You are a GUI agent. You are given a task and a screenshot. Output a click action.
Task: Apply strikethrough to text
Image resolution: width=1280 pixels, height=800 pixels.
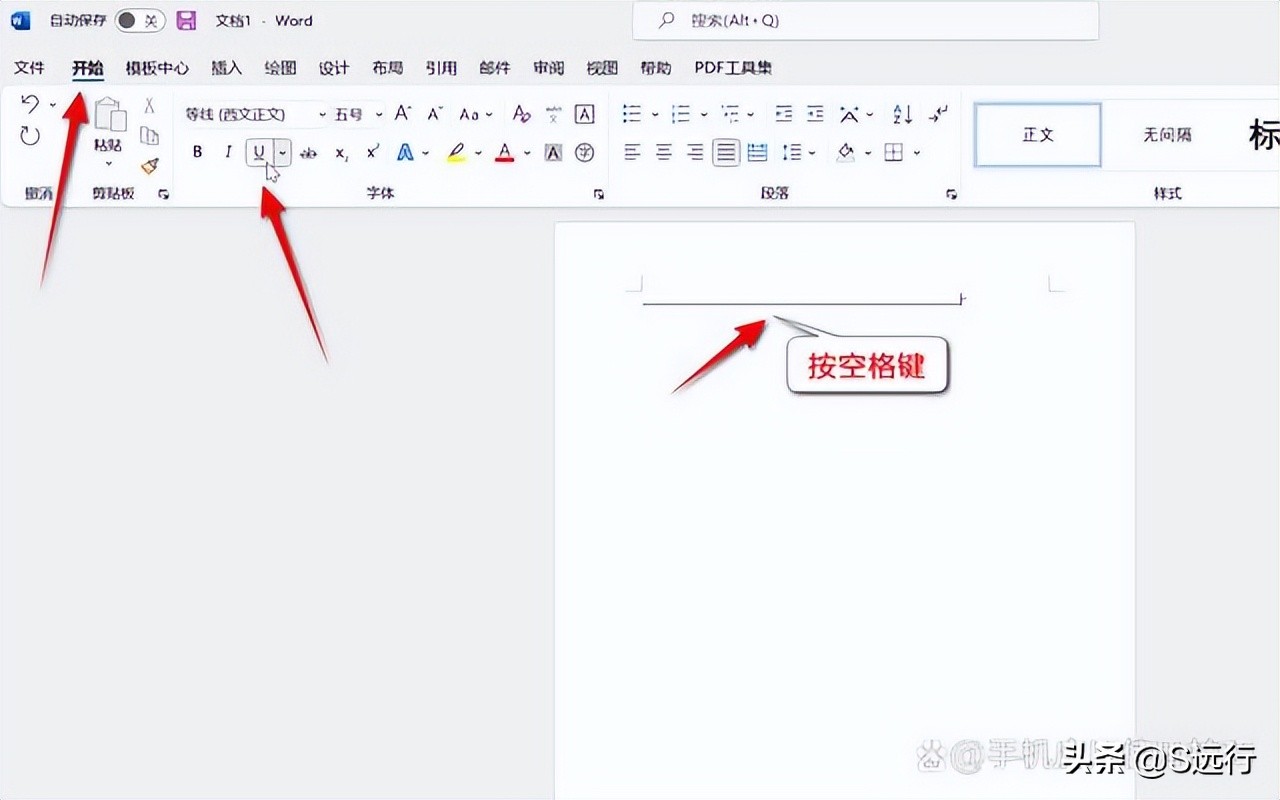[x=309, y=152]
